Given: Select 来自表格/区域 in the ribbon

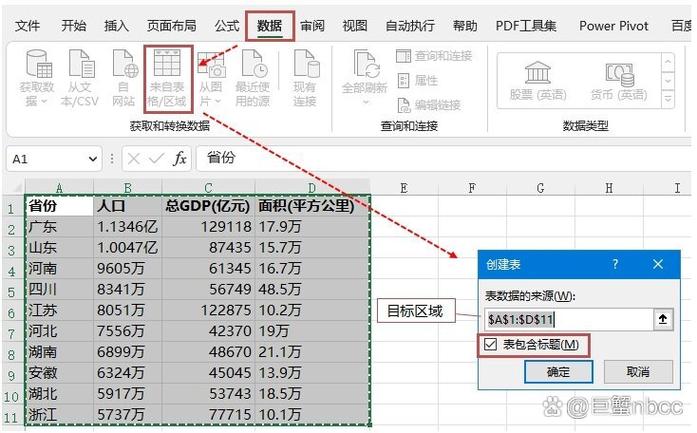Looking at the screenshot, I should (x=168, y=78).
